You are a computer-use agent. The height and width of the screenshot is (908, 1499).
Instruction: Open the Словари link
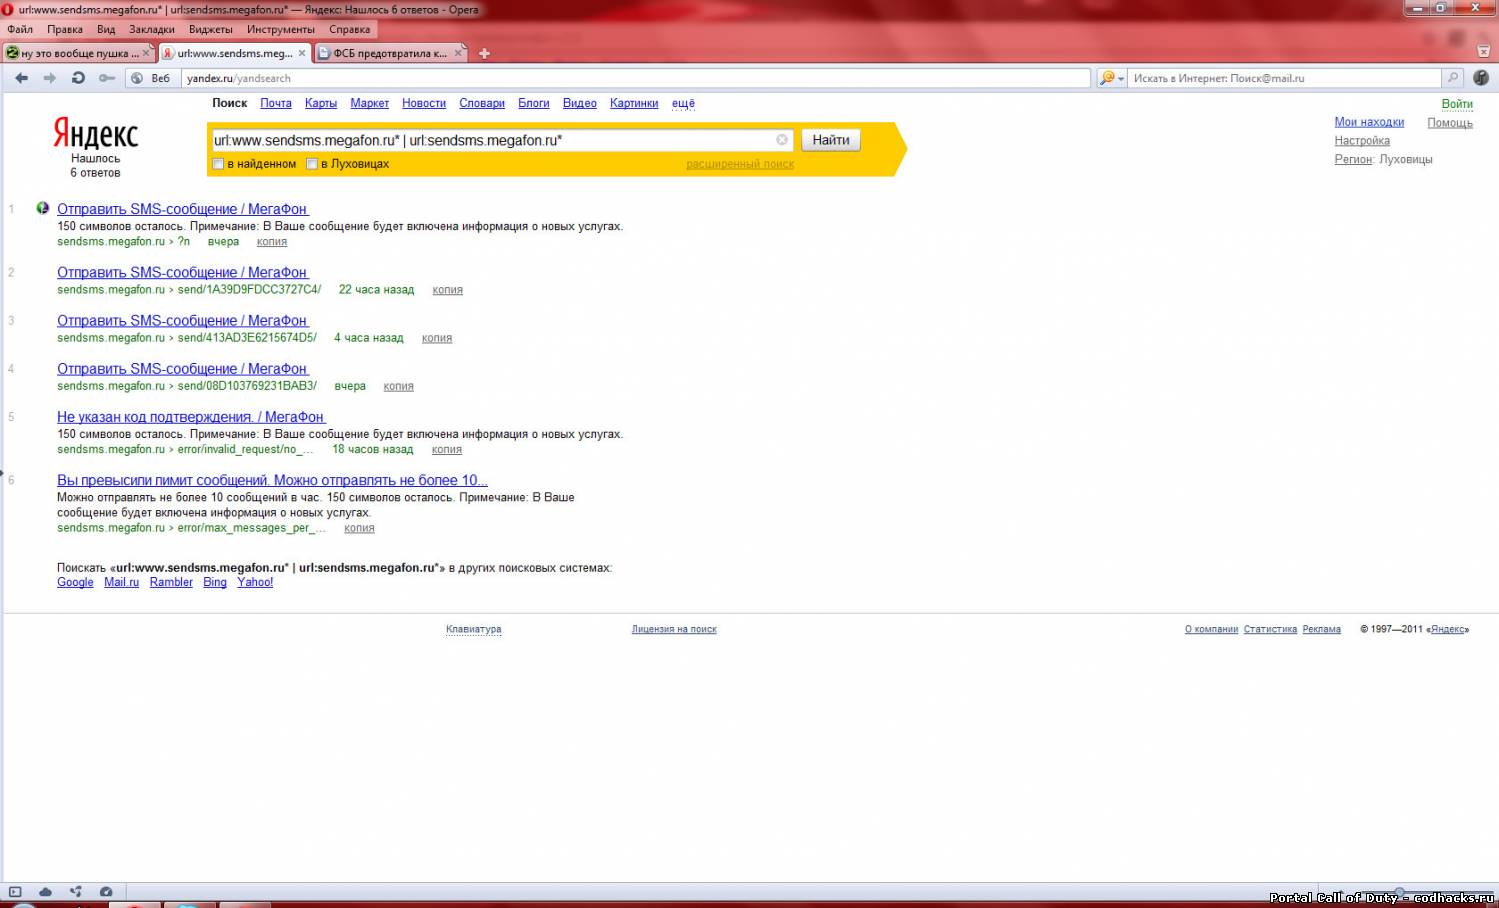tap(482, 103)
